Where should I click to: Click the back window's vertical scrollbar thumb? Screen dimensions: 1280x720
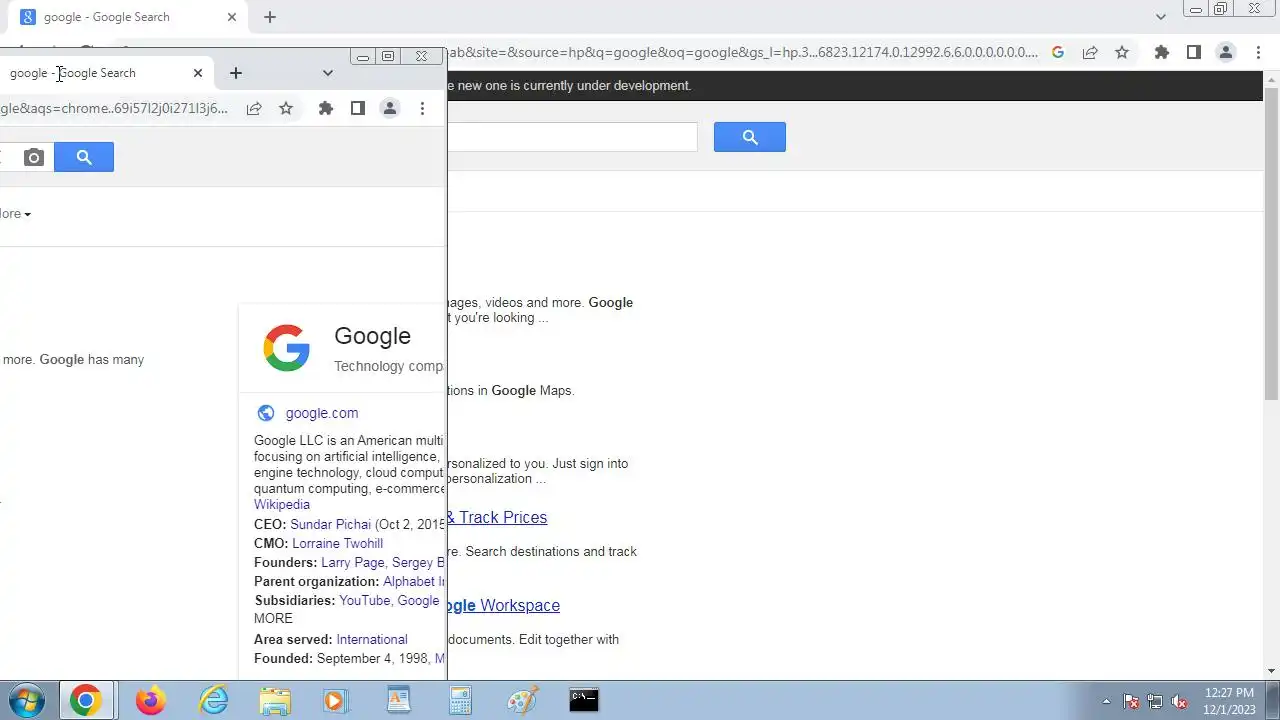click(1271, 244)
